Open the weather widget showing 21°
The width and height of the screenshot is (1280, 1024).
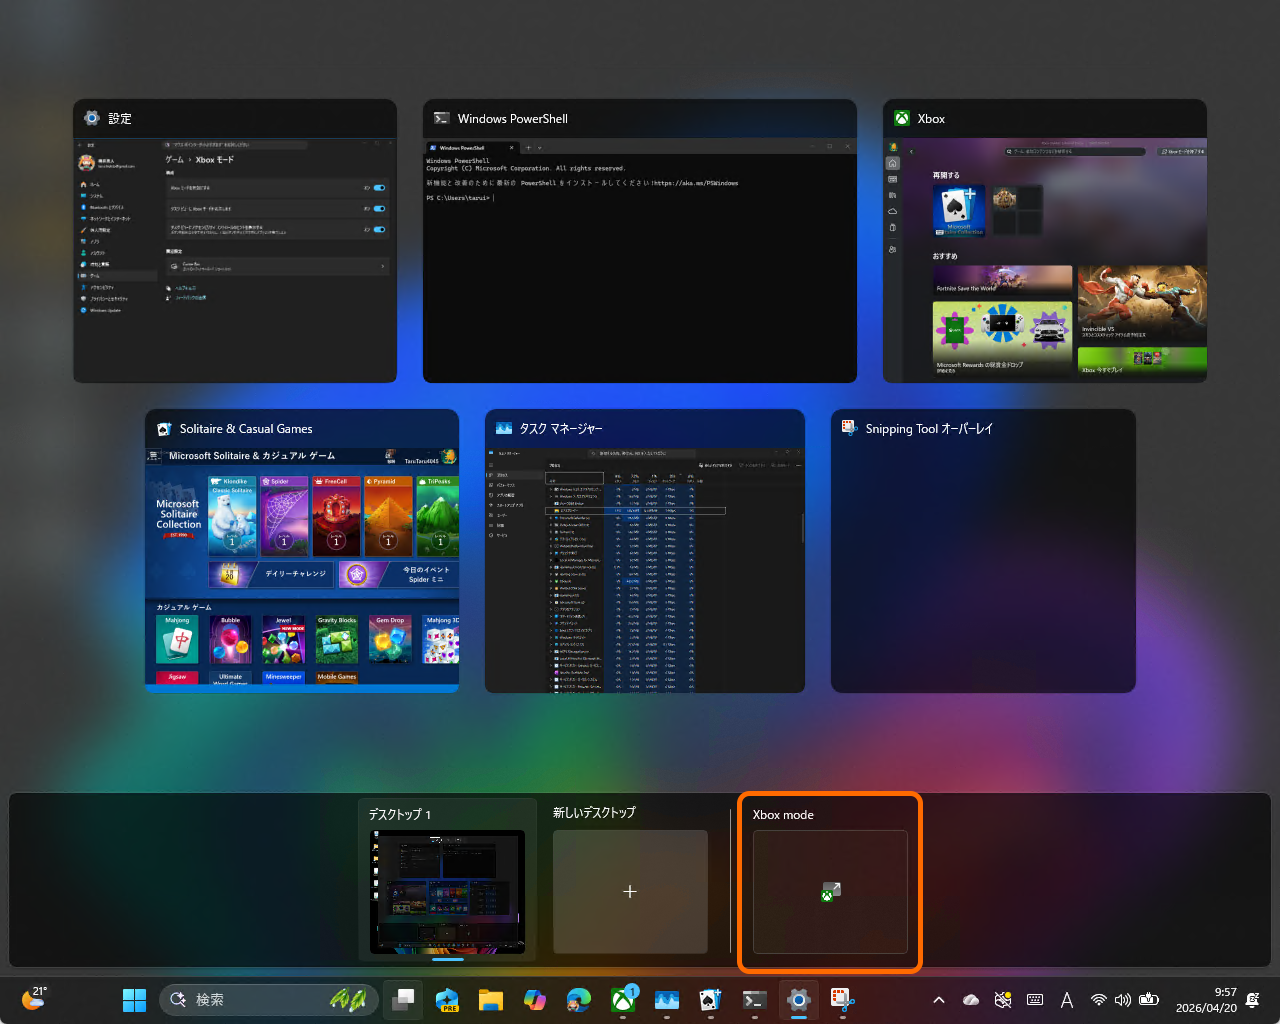[x=33, y=998]
